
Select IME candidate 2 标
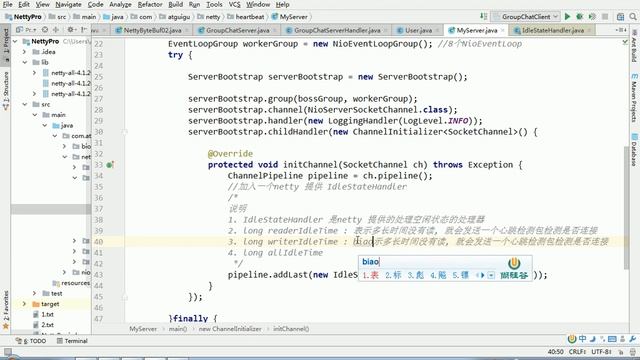(393, 276)
